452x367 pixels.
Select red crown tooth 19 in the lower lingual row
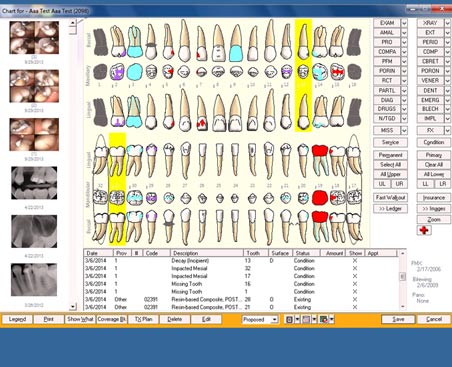click(320, 160)
